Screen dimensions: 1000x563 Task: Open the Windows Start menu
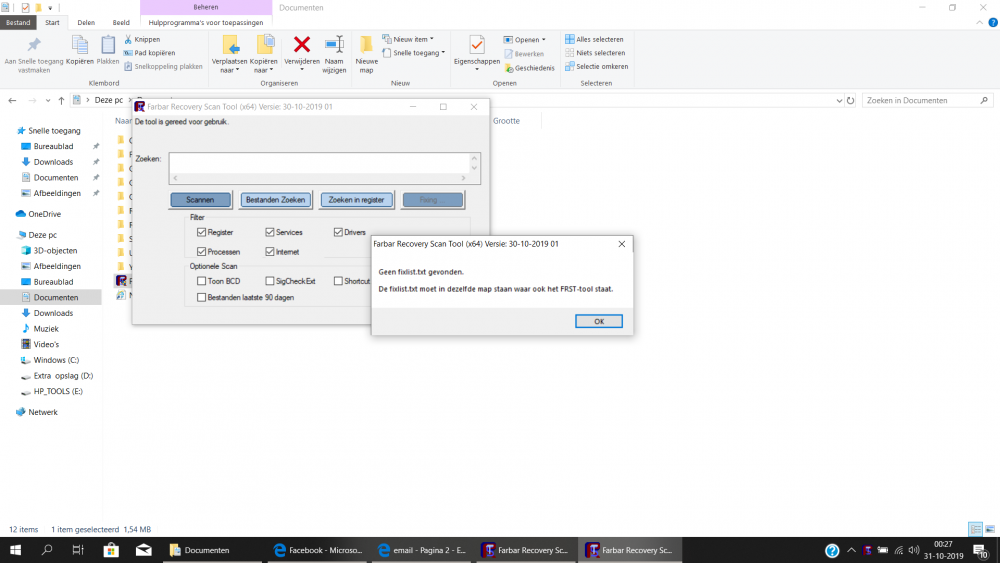[15, 550]
